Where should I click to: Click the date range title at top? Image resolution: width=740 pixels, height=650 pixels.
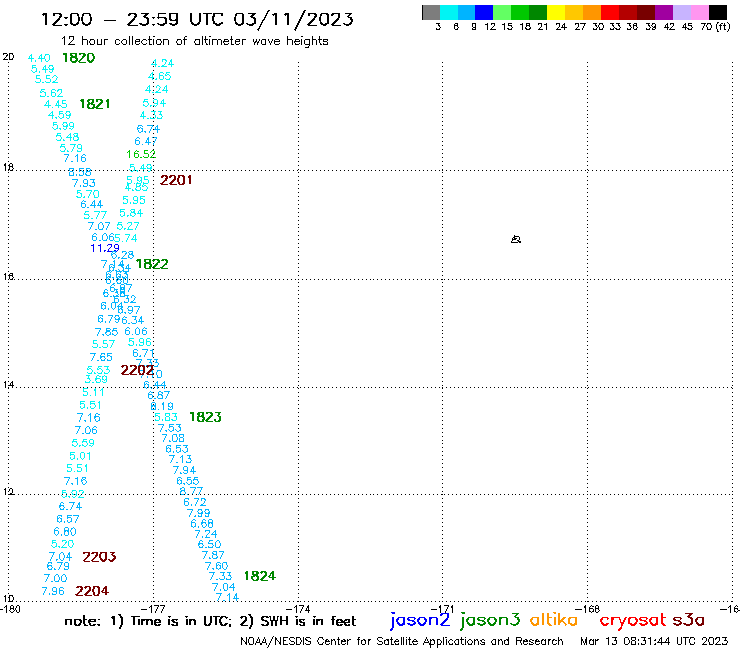[197, 19]
